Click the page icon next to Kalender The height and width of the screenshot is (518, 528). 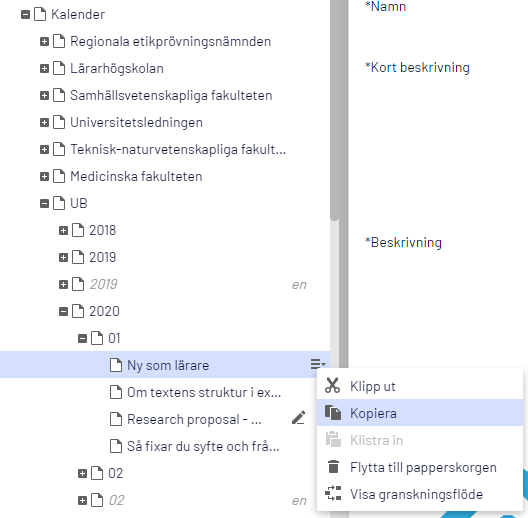40,14
